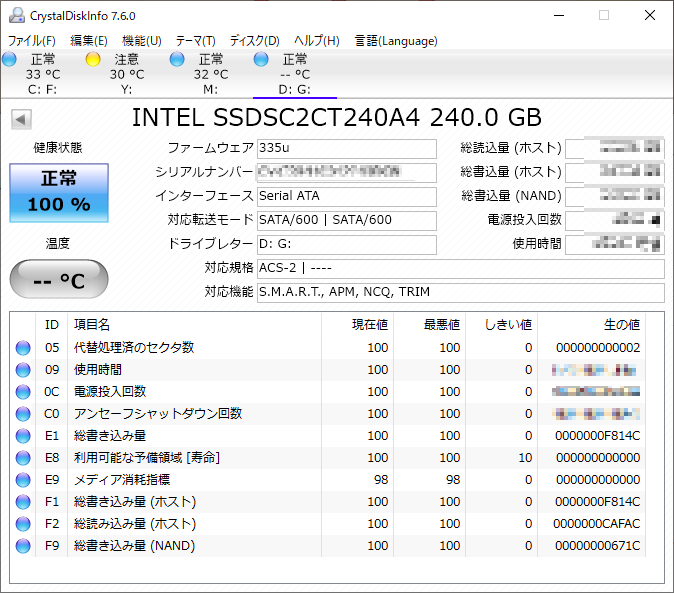Screen dimensions: 674x593
Task: Click raw value 00000000671C
Action: (x=597, y=546)
